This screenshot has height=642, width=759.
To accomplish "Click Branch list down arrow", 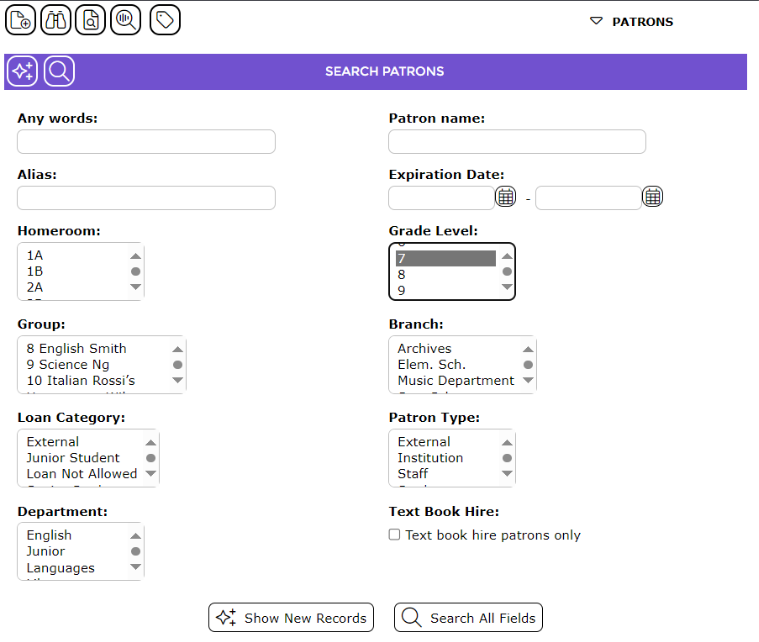I will 528,380.
